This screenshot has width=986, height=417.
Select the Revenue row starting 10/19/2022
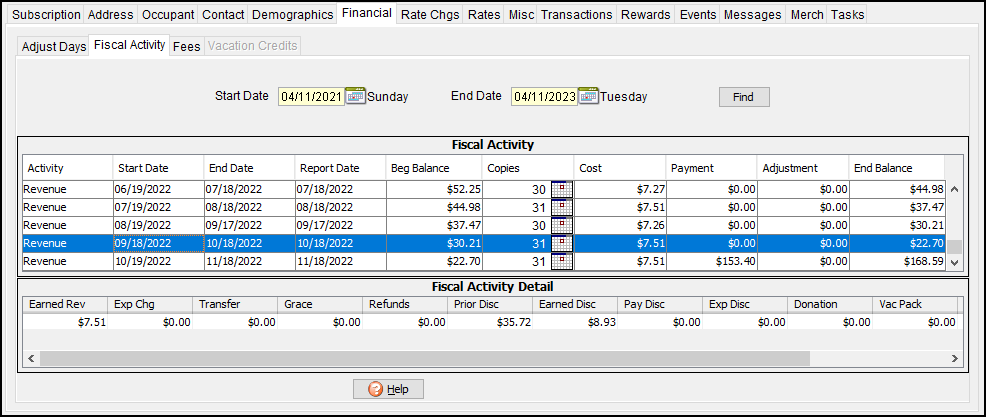[66, 262]
